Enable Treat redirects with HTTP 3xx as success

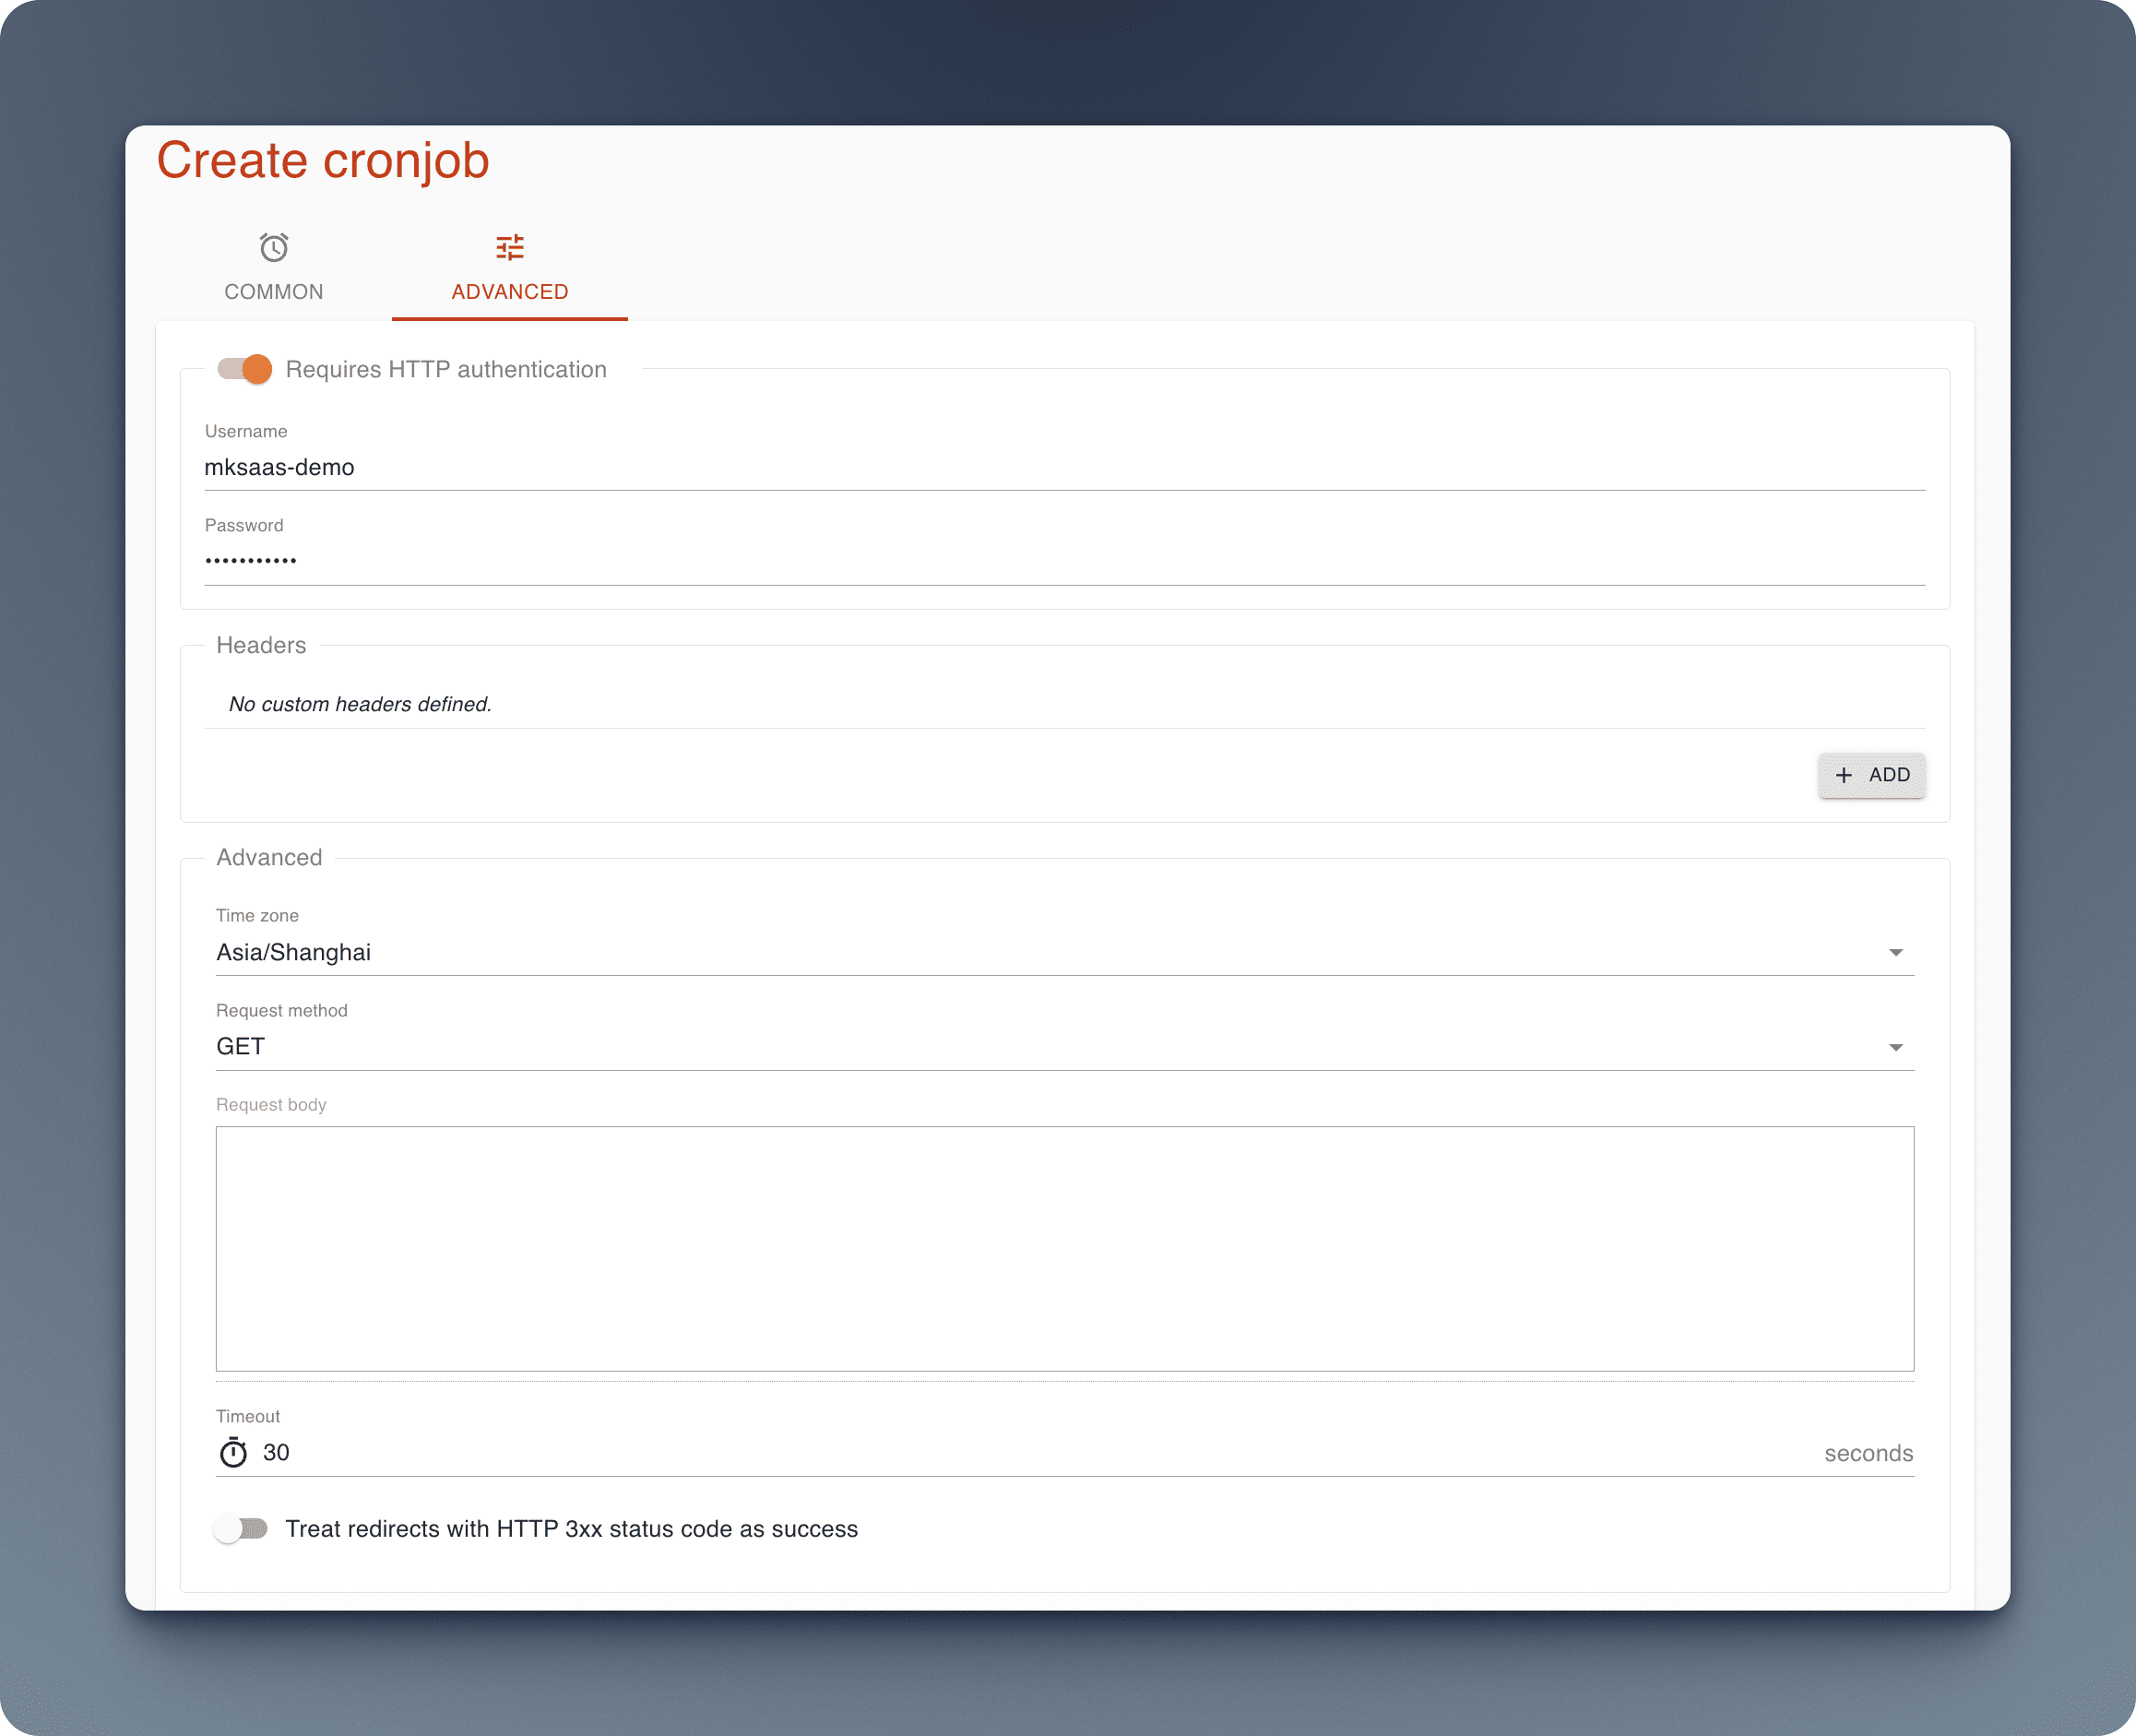point(241,1528)
